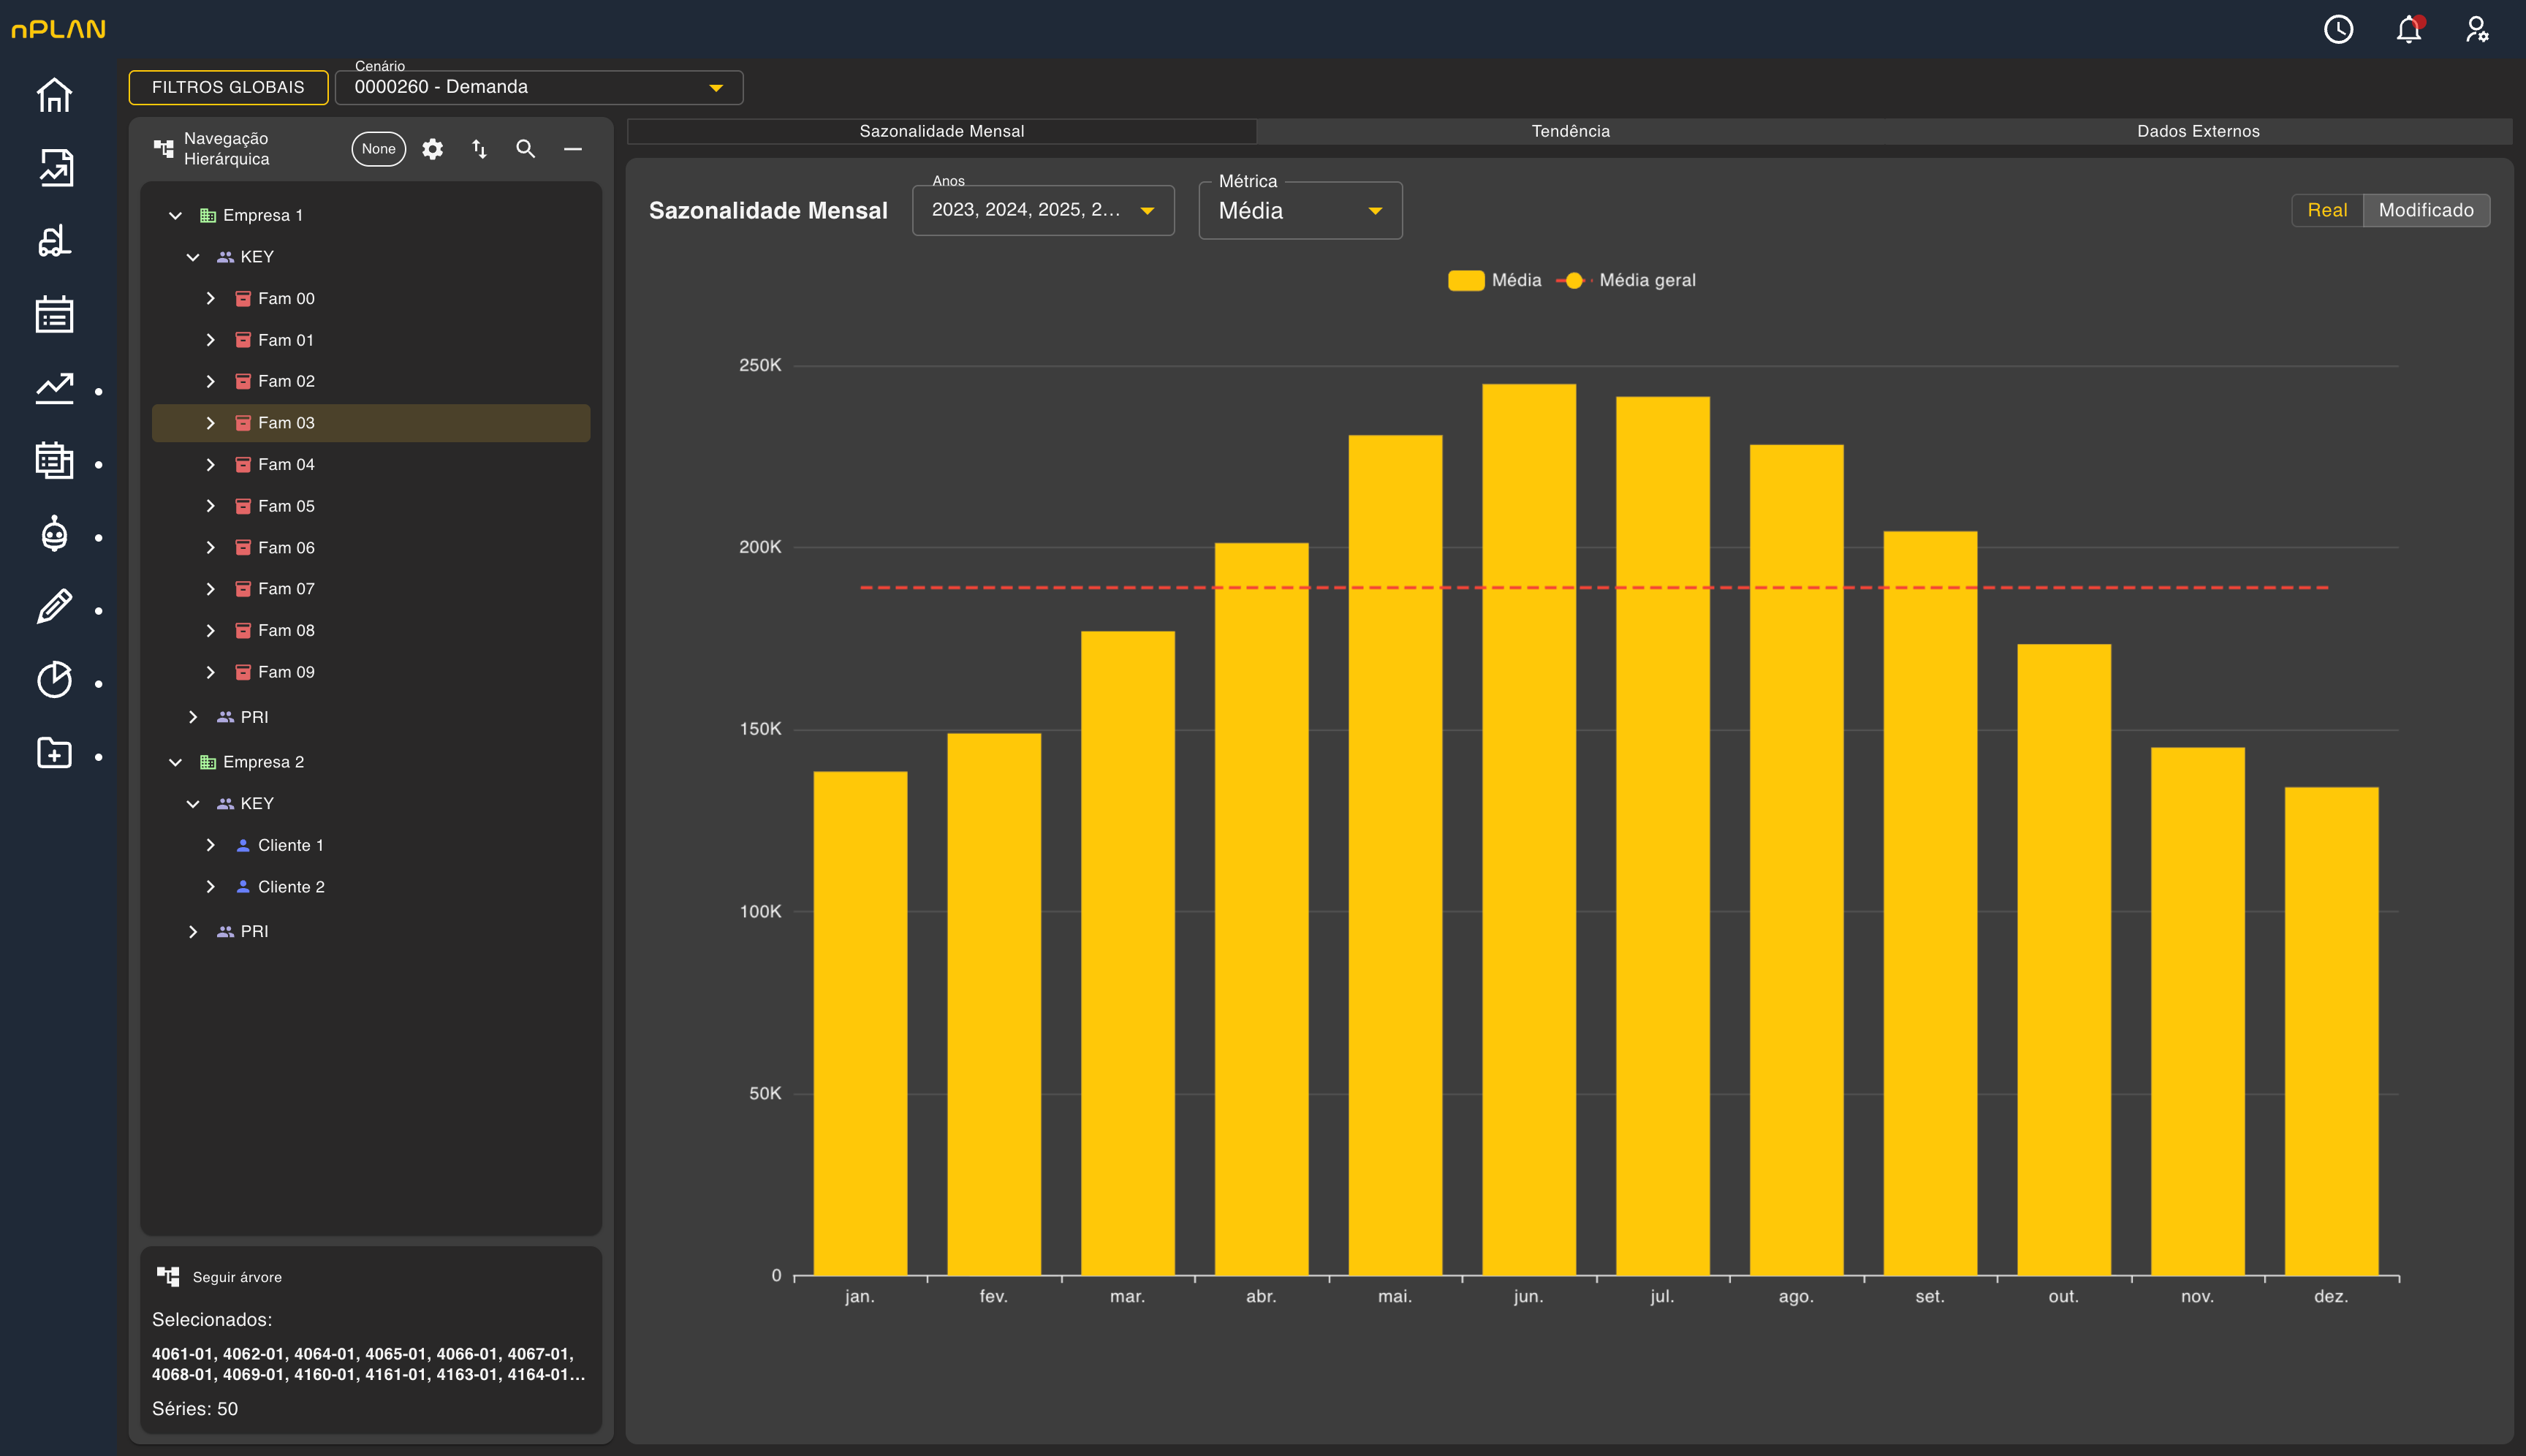Open hierarchy navigation settings gear
2526x1456 pixels.
point(432,149)
